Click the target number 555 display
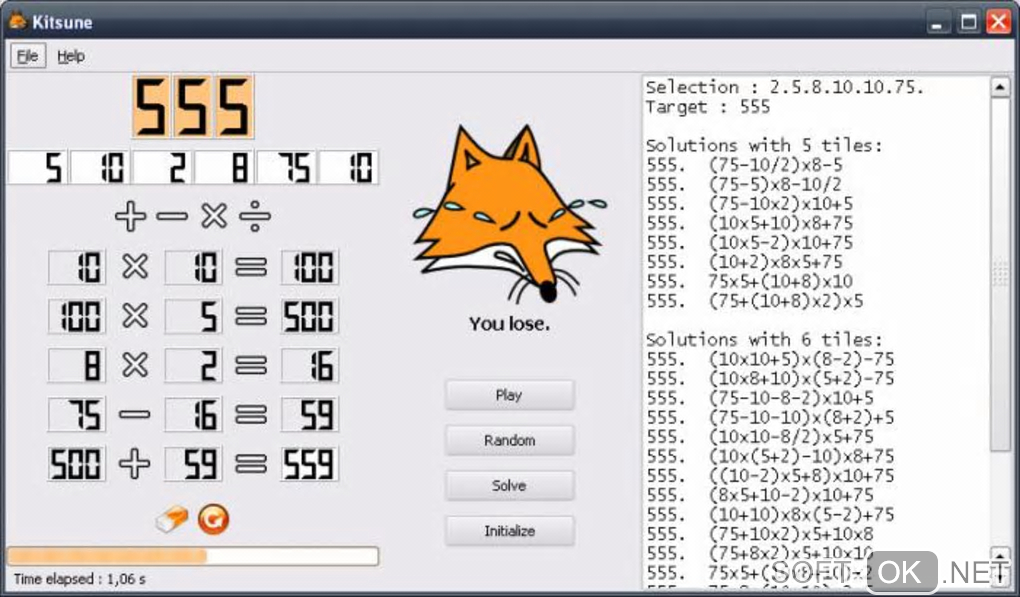Image resolution: width=1020 pixels, height=597 pixels. pos(193,107)
